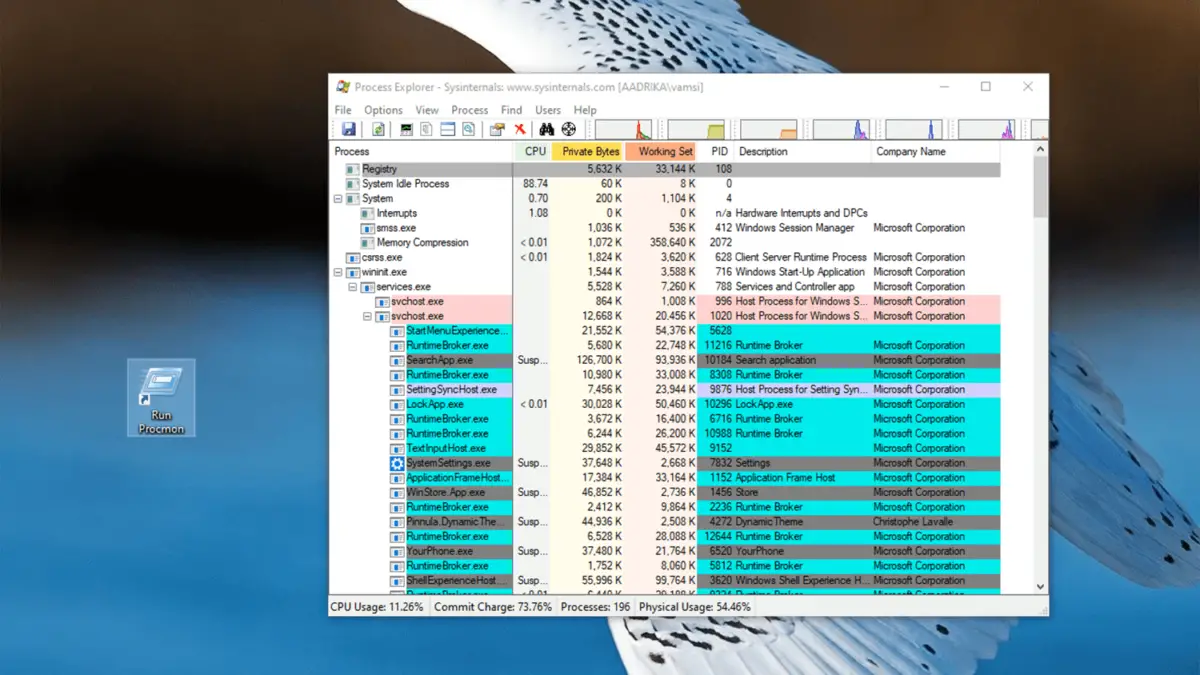Click the first CPU usage mini graph
Viewport: 1200px width, 675px height.
623,129
